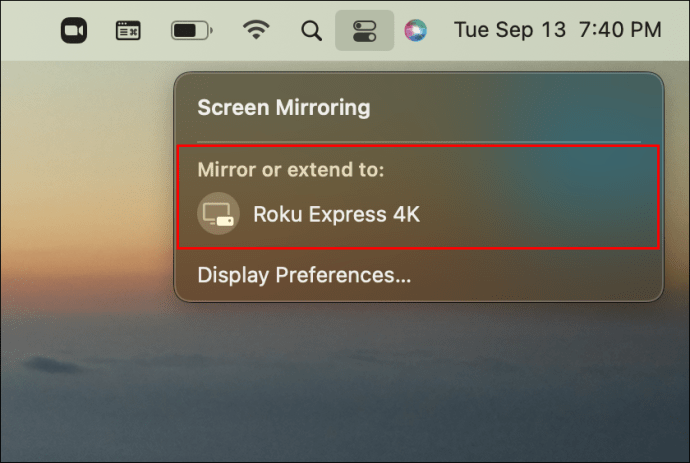The width and height of the screenshot is (690, 463).
Task: Close Control Center via its toggle icon
Action: (x=364, y=30)
